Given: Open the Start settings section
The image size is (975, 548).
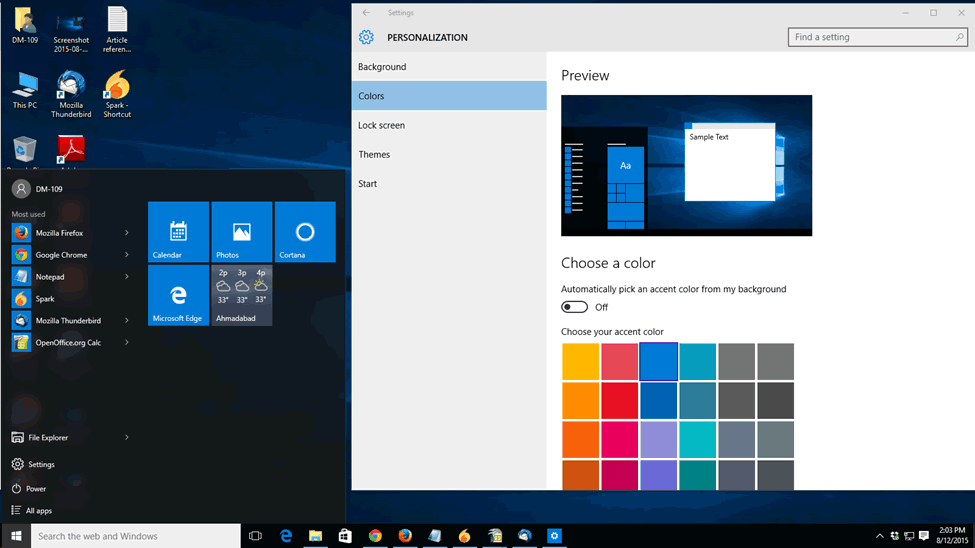Looking at the screenshot, I should [449, 183].
